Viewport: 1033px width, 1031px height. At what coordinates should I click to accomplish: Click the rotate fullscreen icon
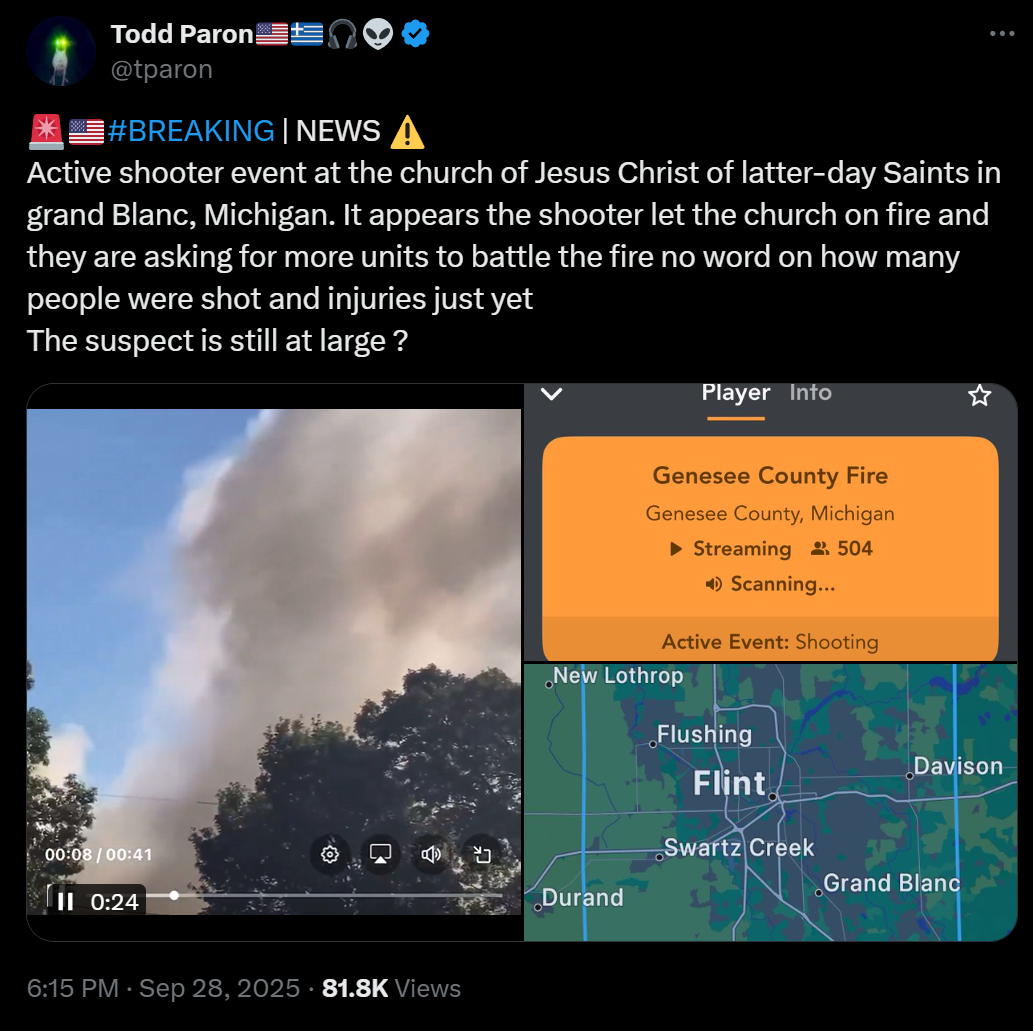(x=482, y=854)
